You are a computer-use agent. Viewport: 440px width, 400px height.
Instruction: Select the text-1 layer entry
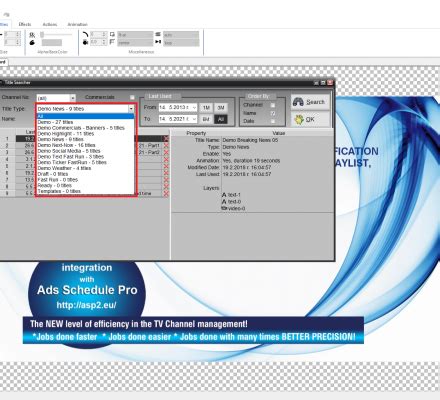[231, 195]
